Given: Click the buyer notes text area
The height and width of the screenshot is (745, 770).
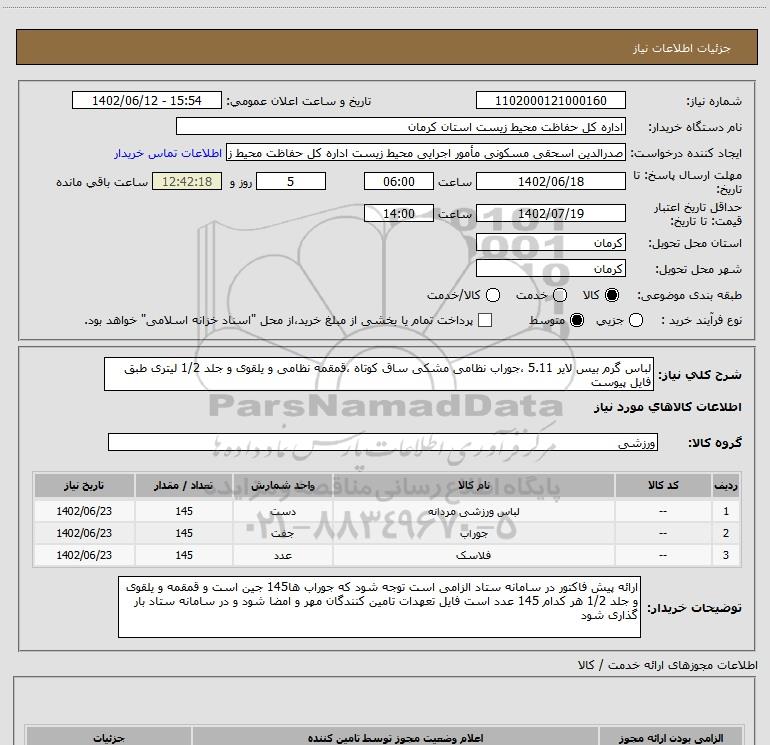Looking at the screenshot, I should coord(379,607).
